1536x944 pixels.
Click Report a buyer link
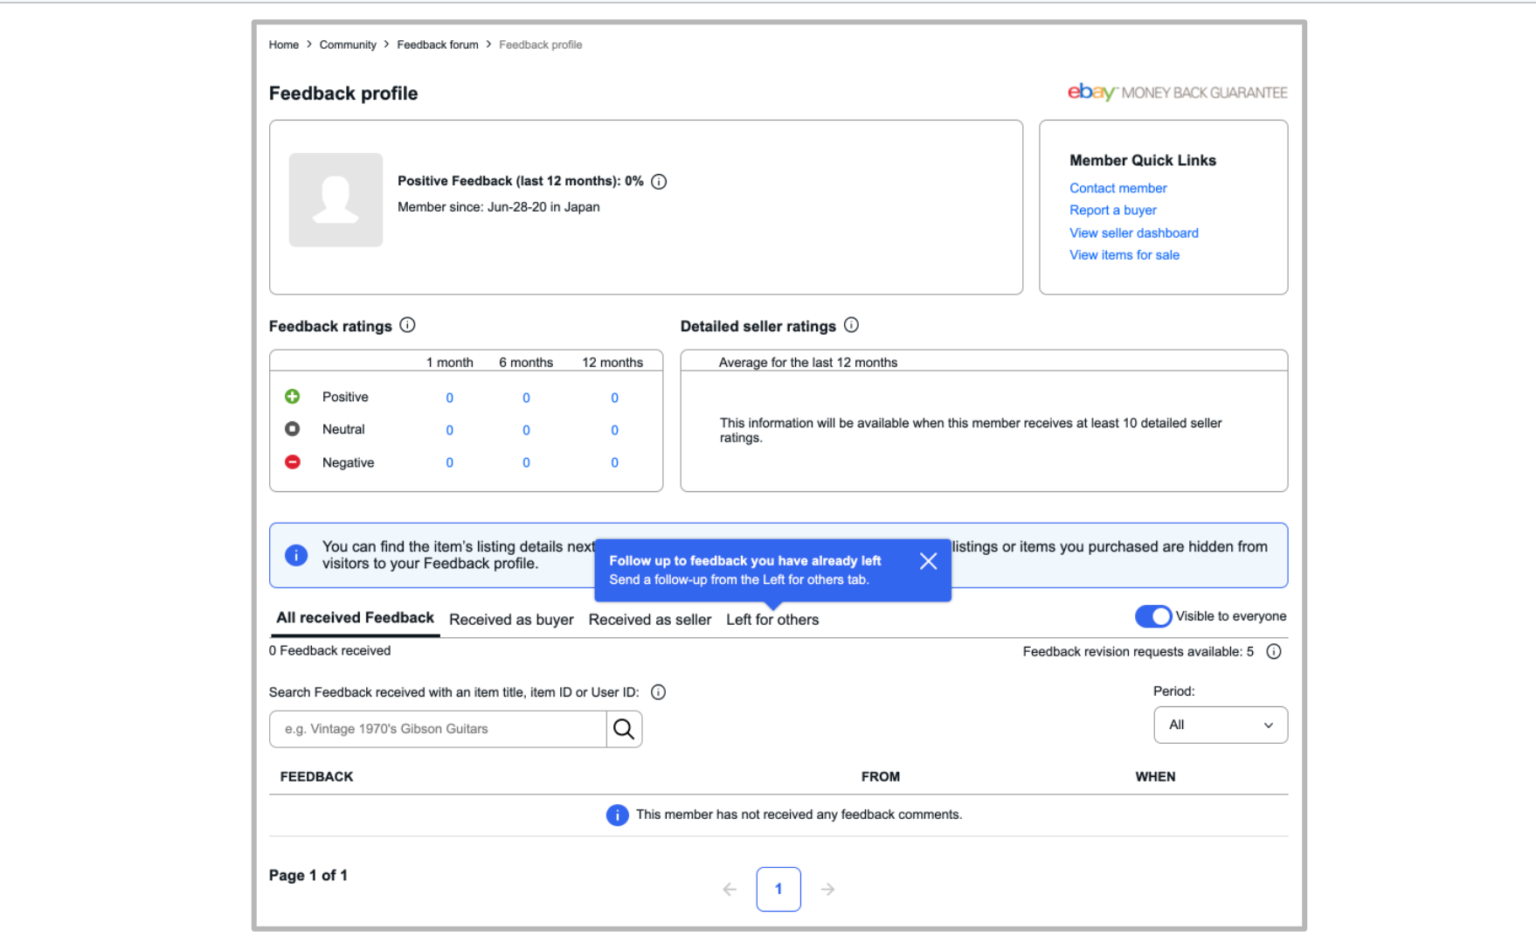[x=1113, y=210]
